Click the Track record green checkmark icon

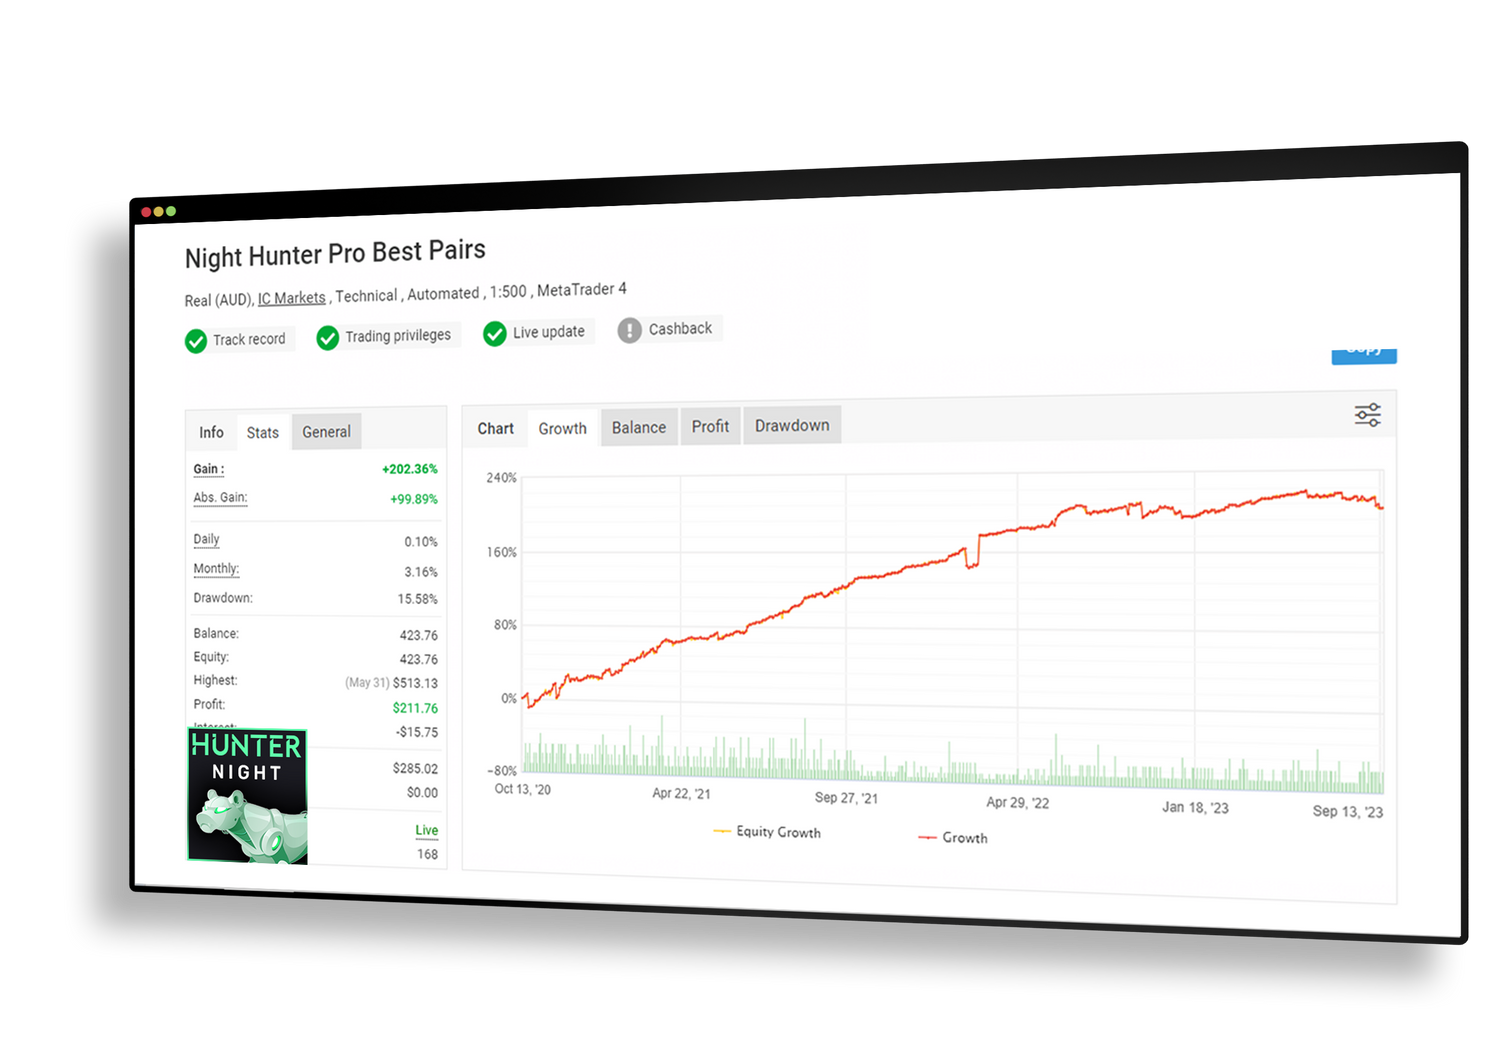click(x=196, y=341)
